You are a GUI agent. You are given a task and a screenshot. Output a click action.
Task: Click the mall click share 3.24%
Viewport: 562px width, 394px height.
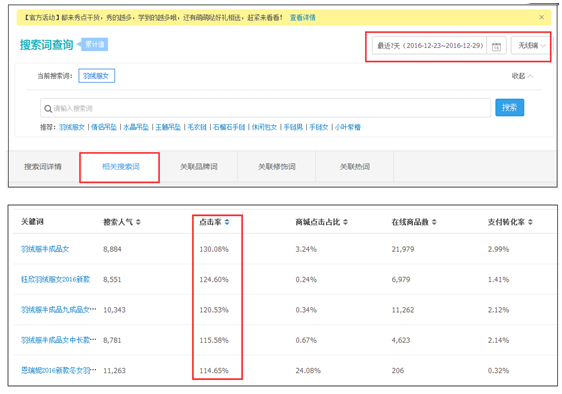coord(306,249)
